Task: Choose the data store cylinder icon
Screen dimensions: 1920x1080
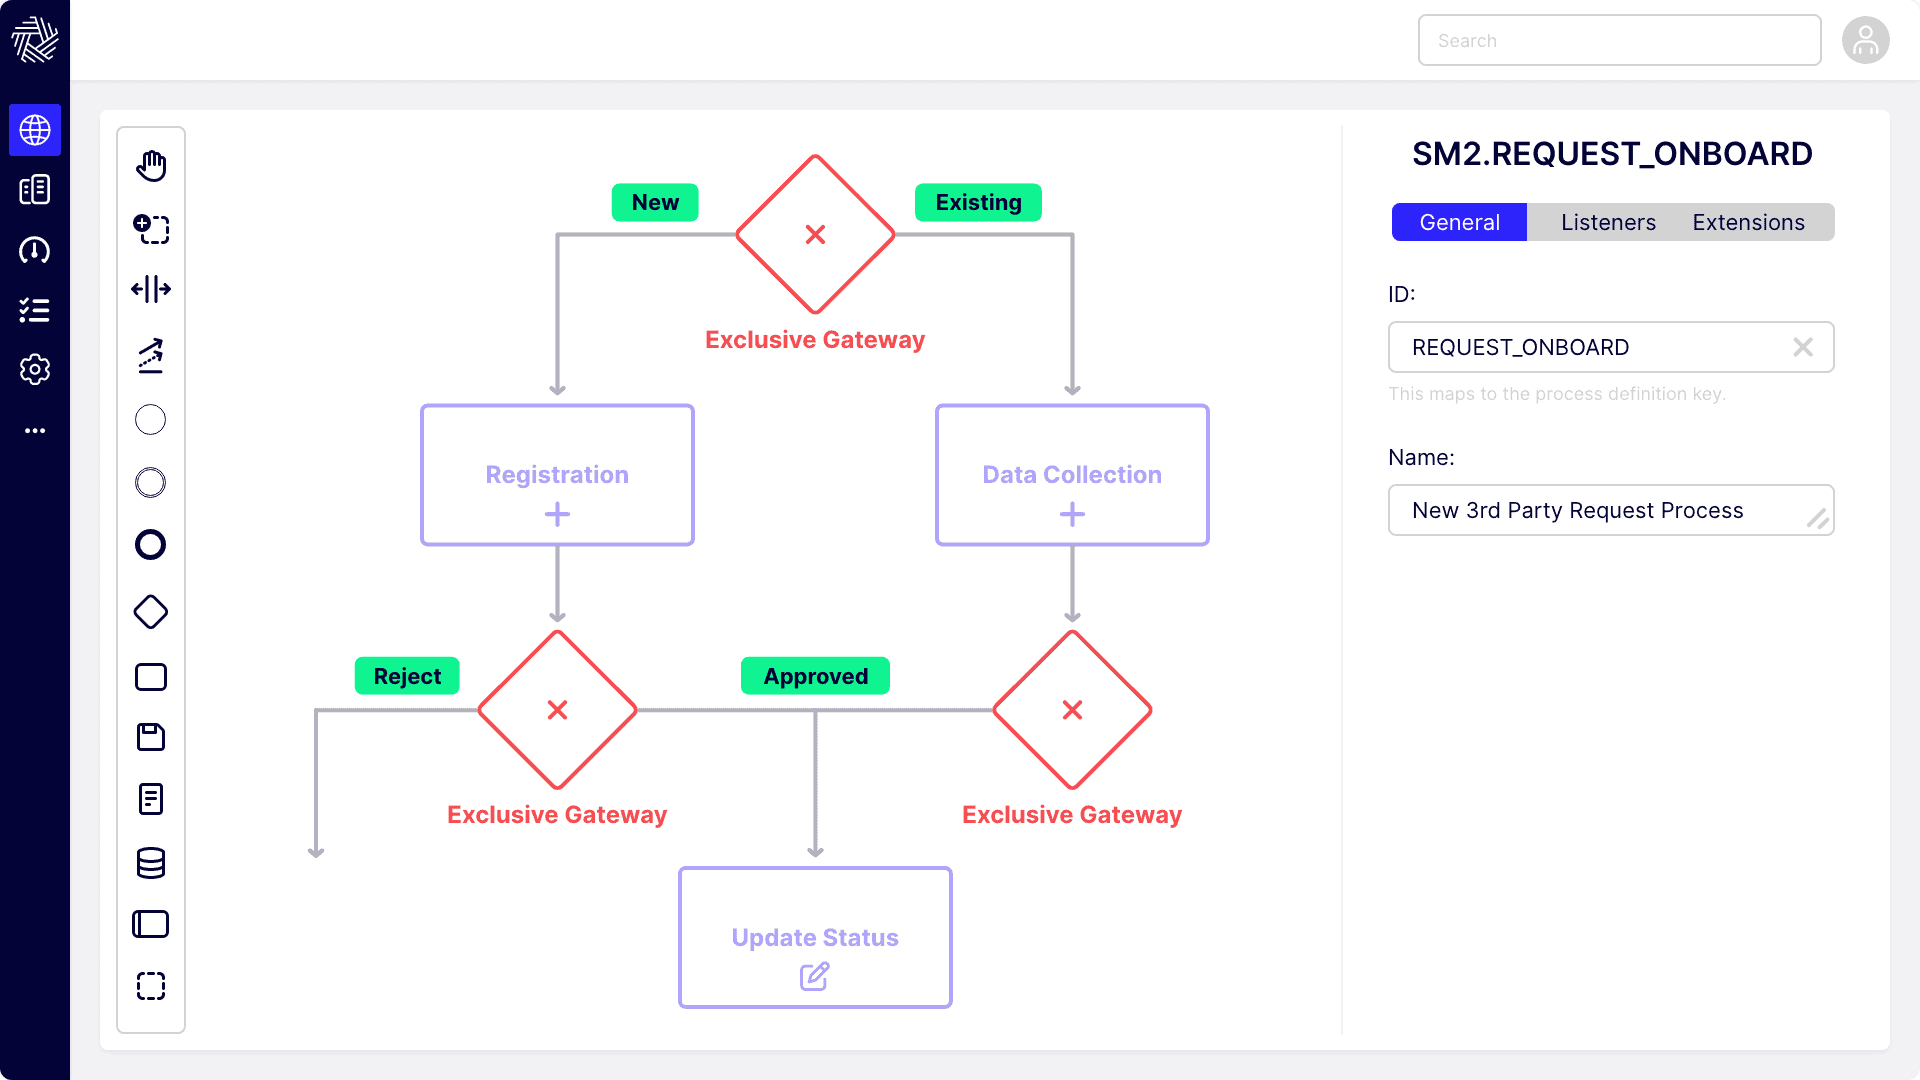Action: pos(151,863)
